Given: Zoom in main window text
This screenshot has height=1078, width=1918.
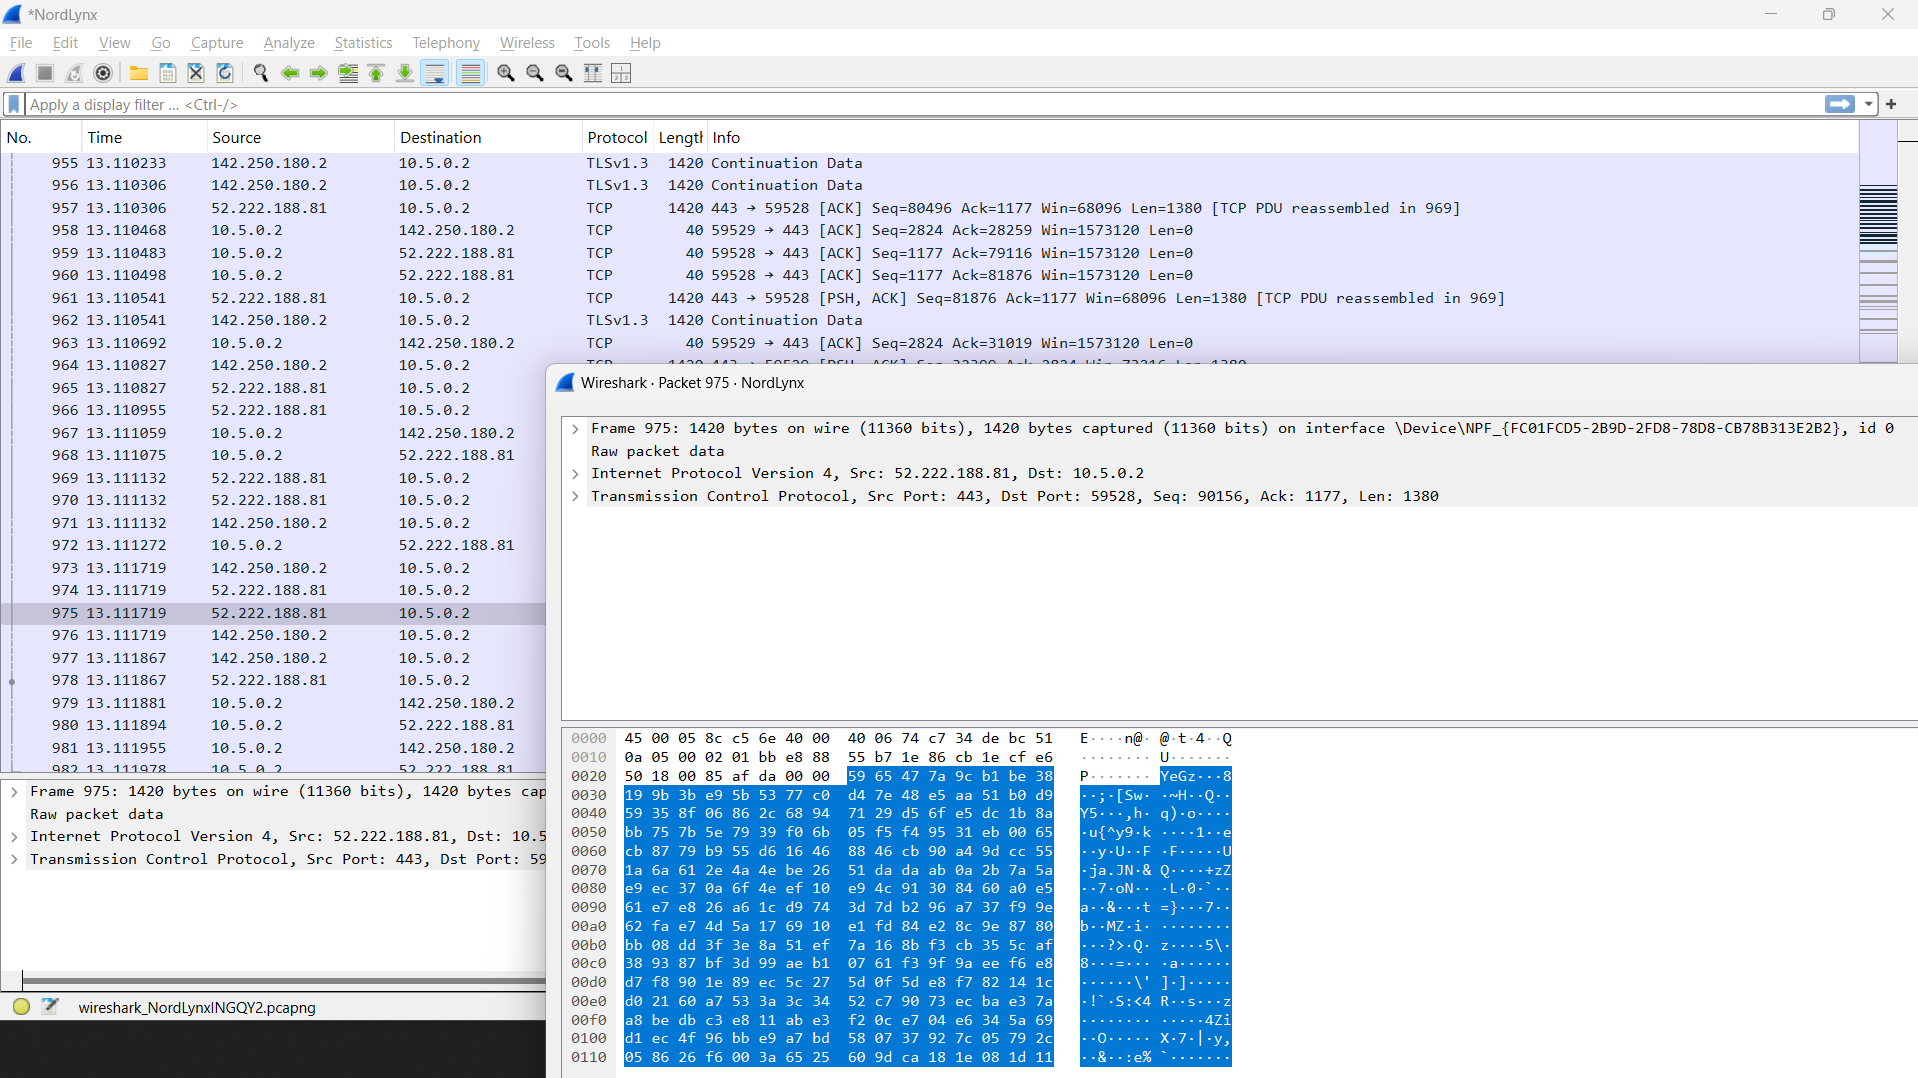Looking at the screenshot, I should pos(506,73).
